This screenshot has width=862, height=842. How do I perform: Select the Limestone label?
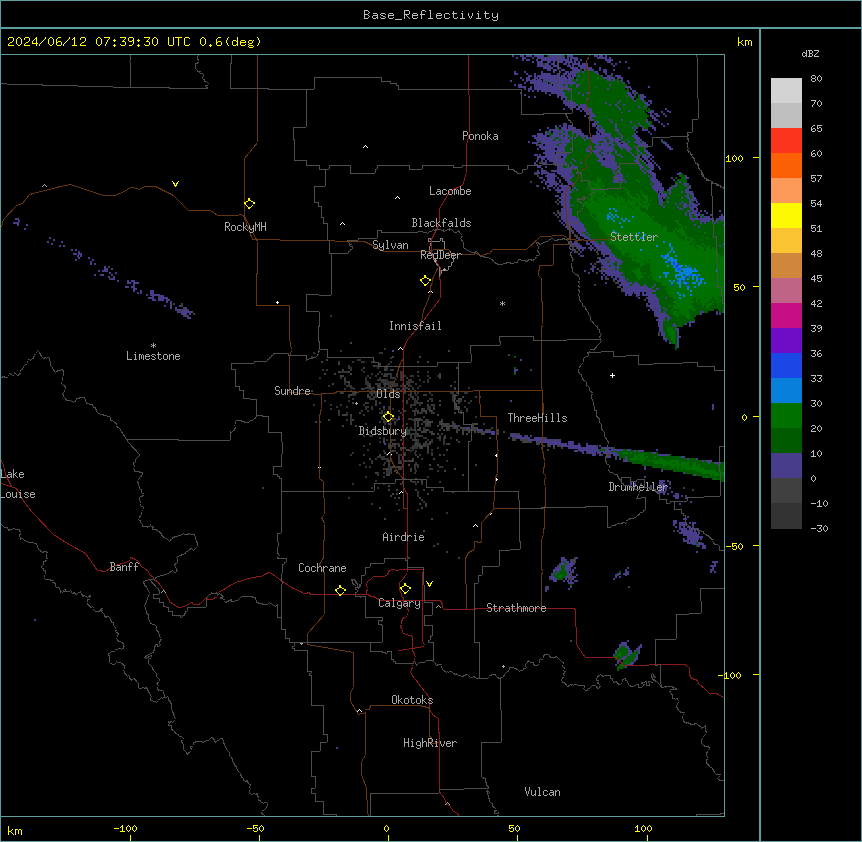[153, 356]
